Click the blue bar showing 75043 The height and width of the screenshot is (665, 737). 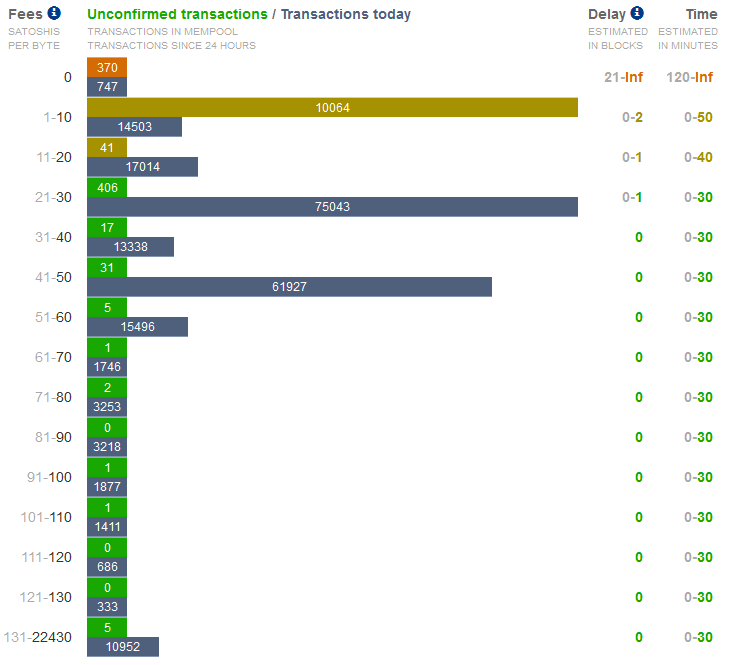[332, 207]
